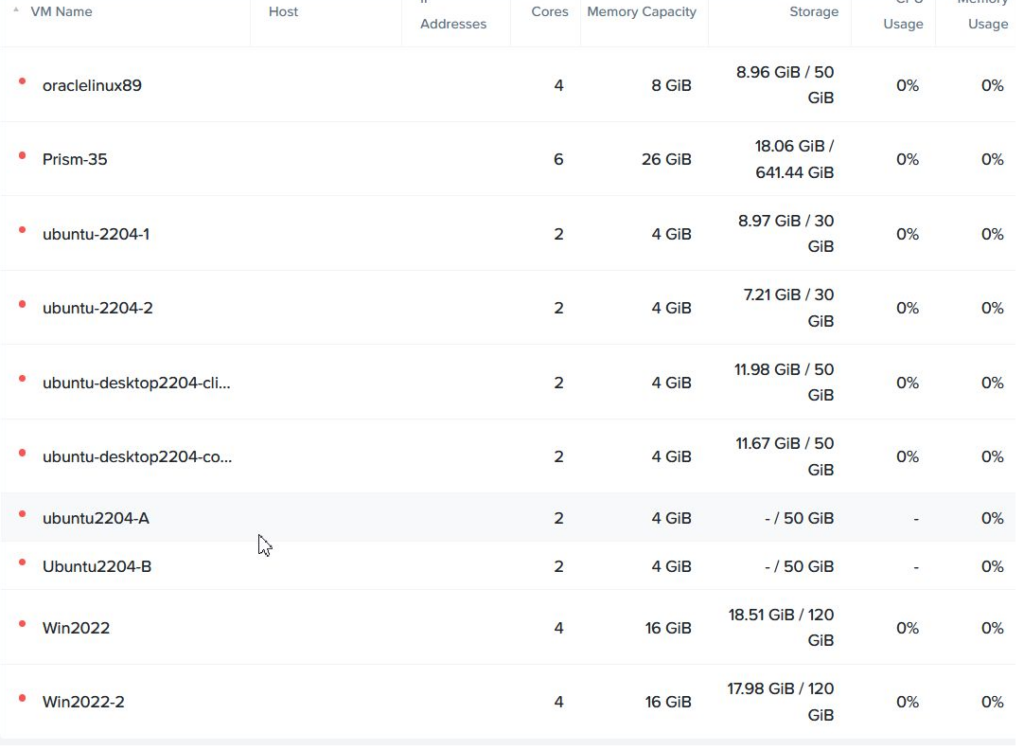Sort VMs by the Storage column header
Image resolution: width=1024 pixels, height=750 pixels.
[x=812, y=11]
